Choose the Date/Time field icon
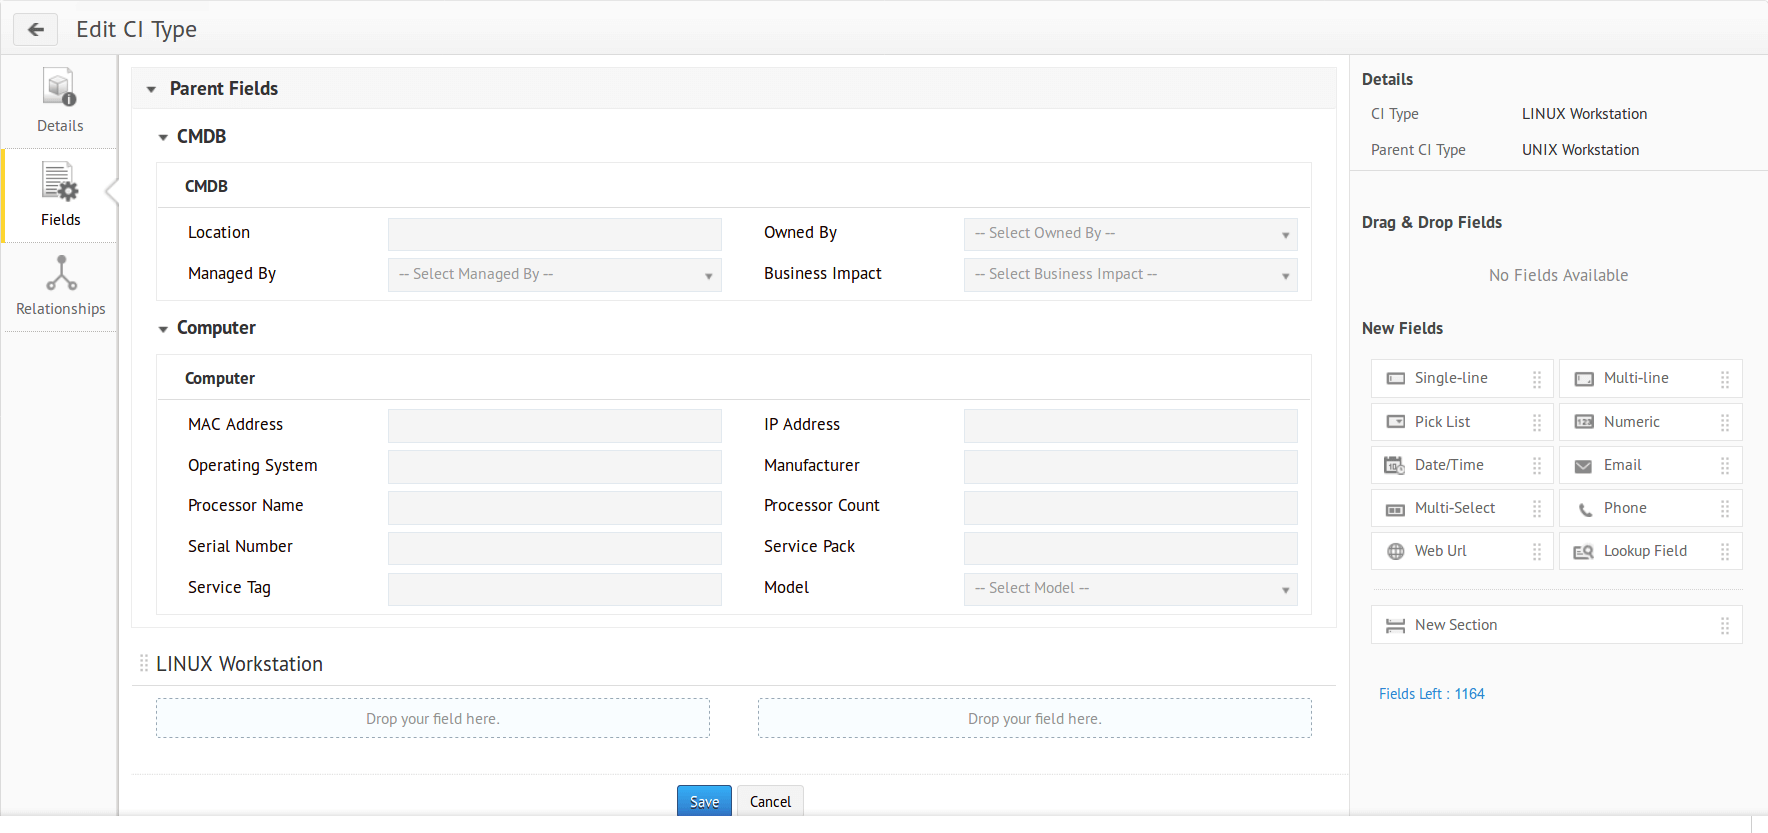Viewport: 1768px width, 833px height. click(1394, 465)
